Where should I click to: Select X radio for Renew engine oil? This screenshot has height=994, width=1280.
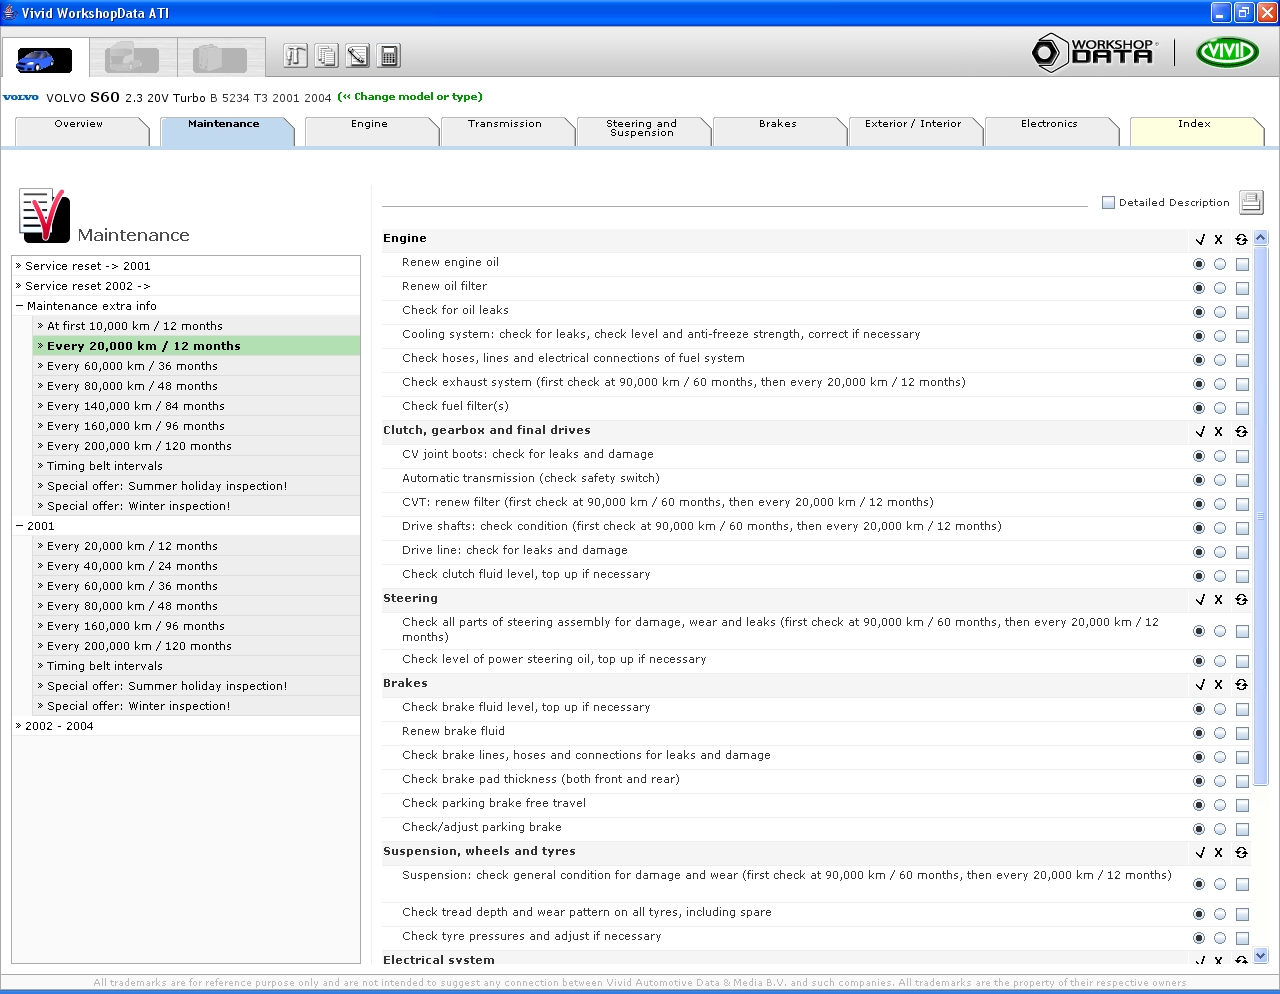click(1220, 264)
